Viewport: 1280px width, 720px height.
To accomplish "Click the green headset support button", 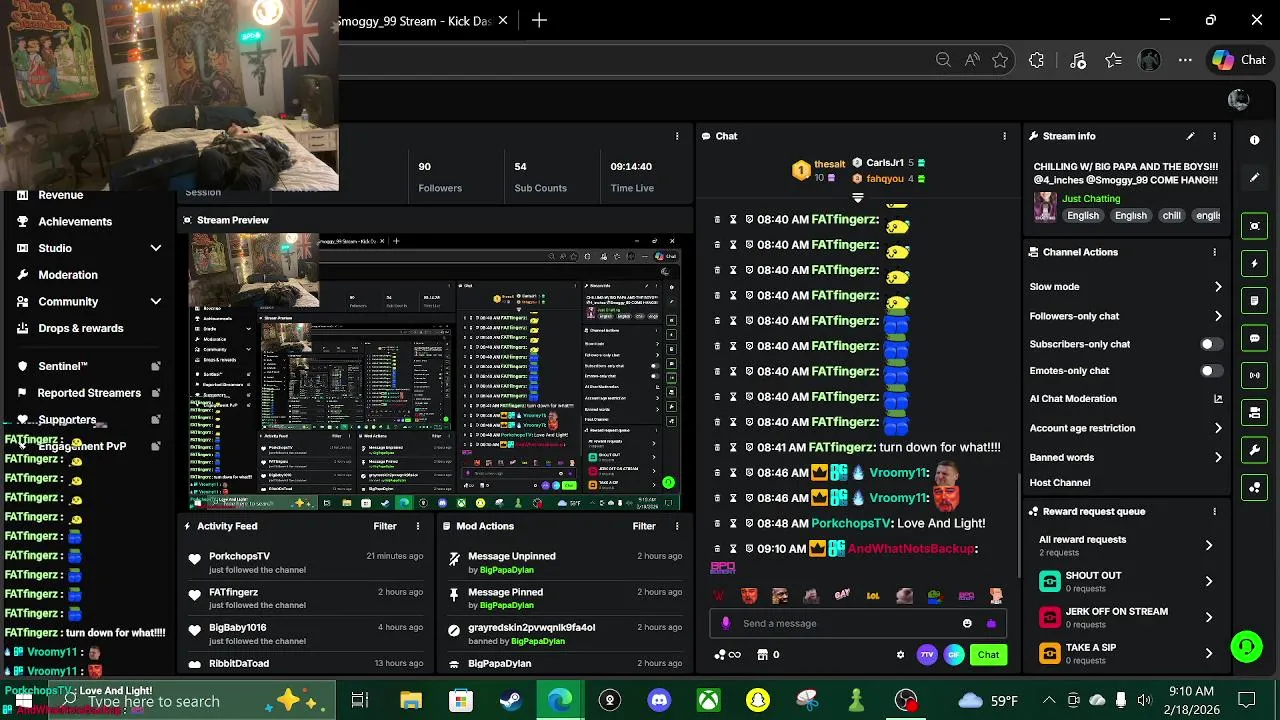I will [x=1246, y=647].
